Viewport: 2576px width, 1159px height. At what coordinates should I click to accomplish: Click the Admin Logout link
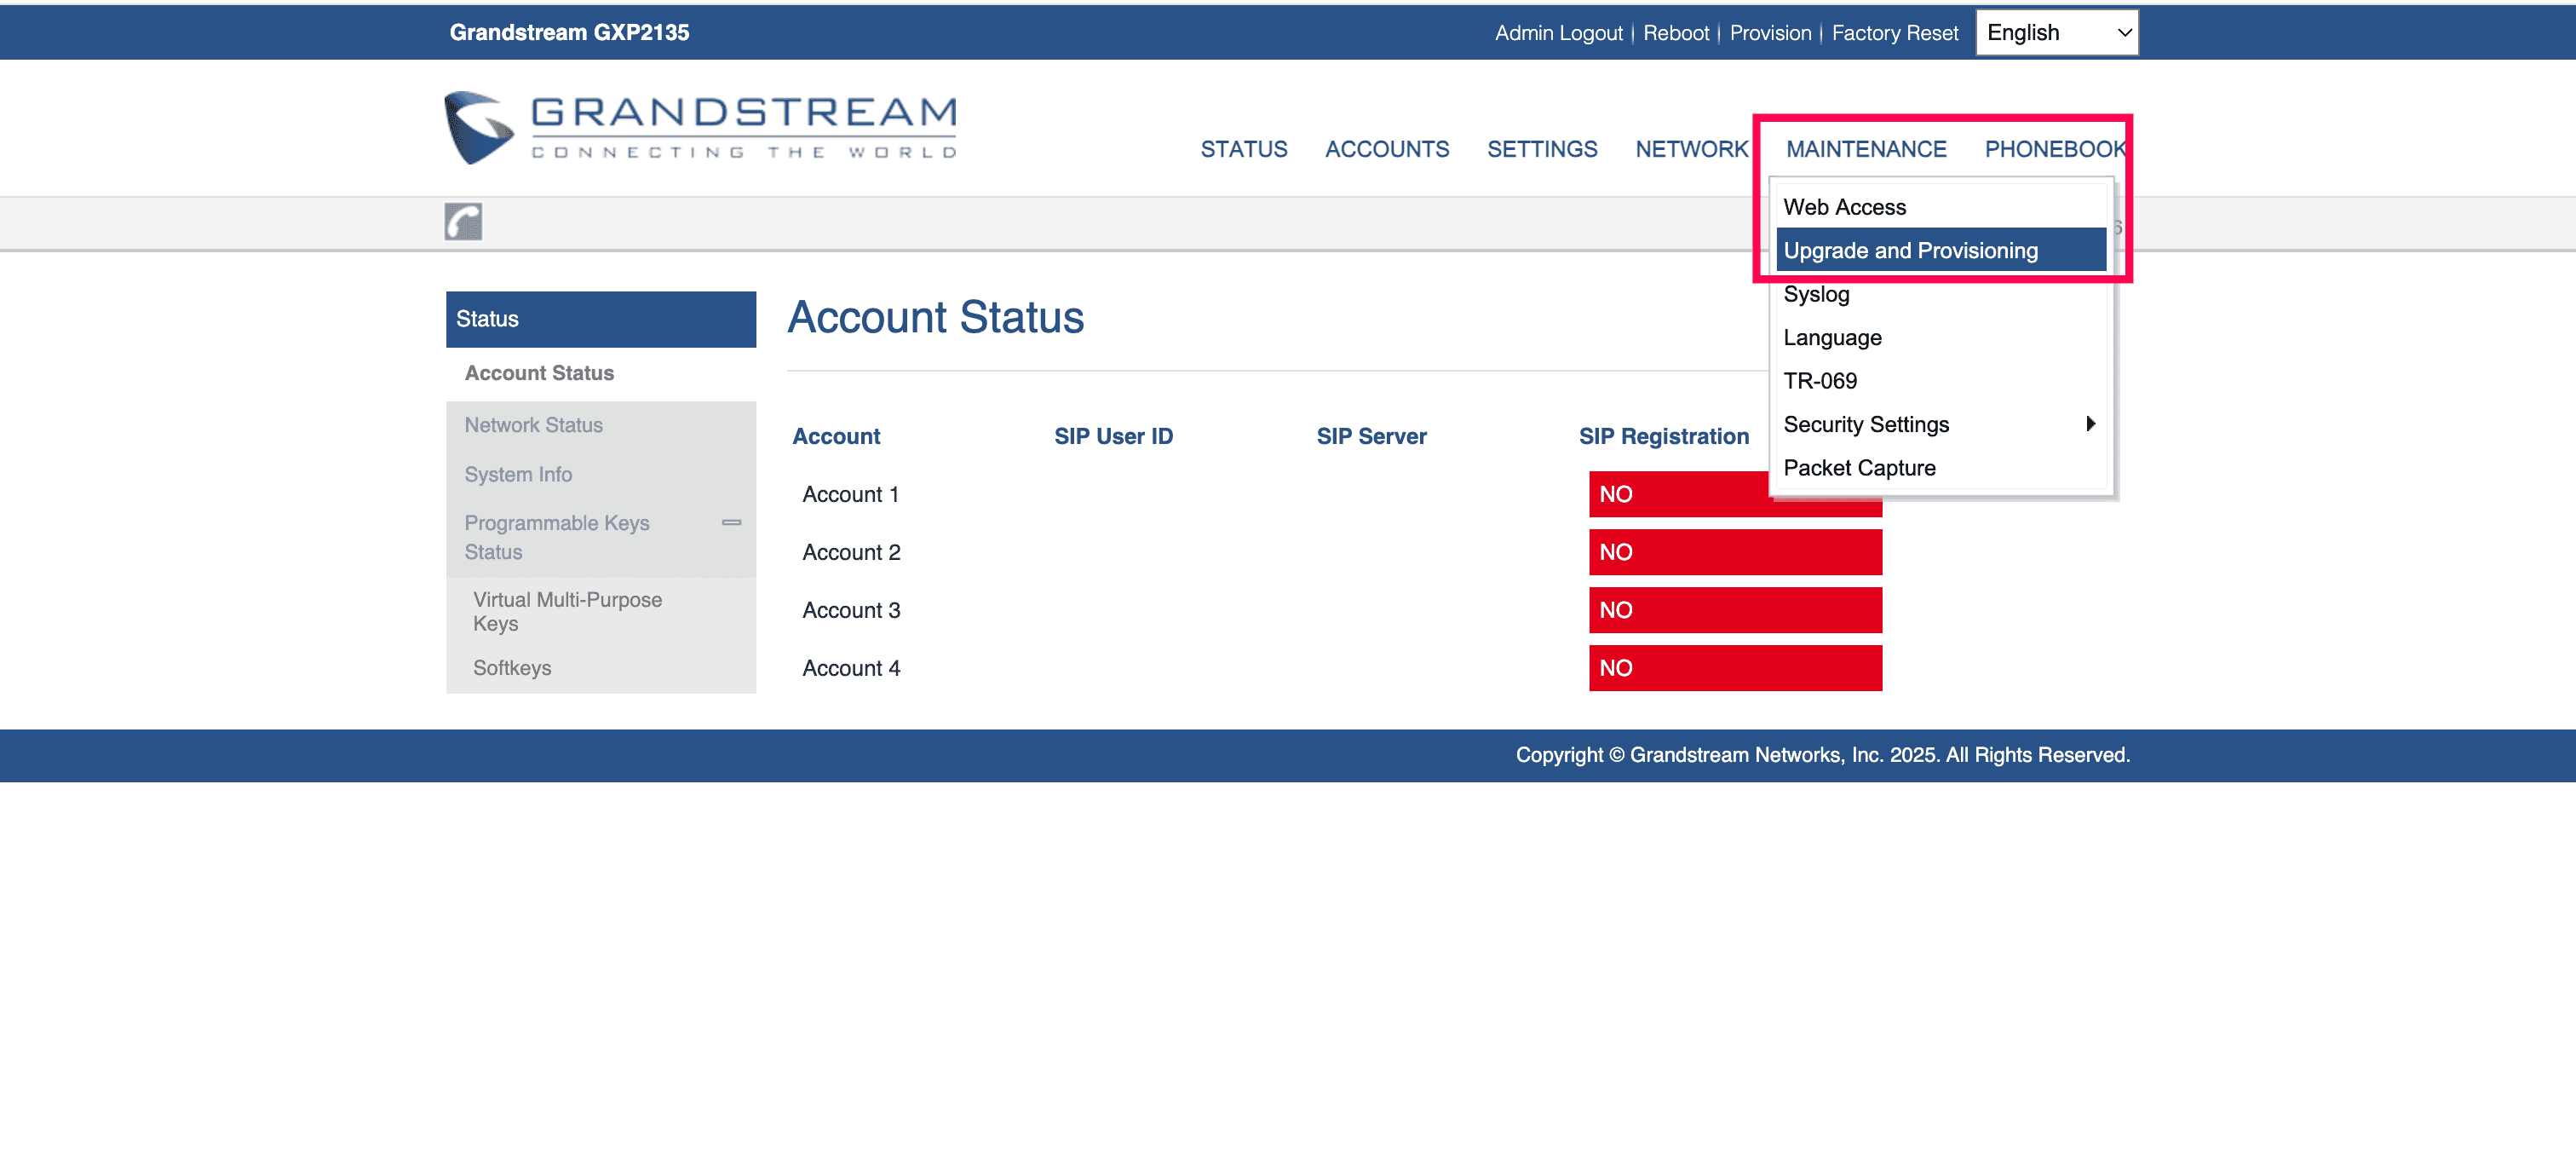[1558, 33]
